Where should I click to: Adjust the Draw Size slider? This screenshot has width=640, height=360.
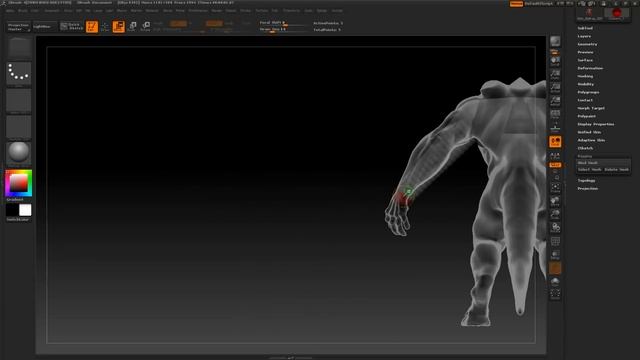point(284,29)
